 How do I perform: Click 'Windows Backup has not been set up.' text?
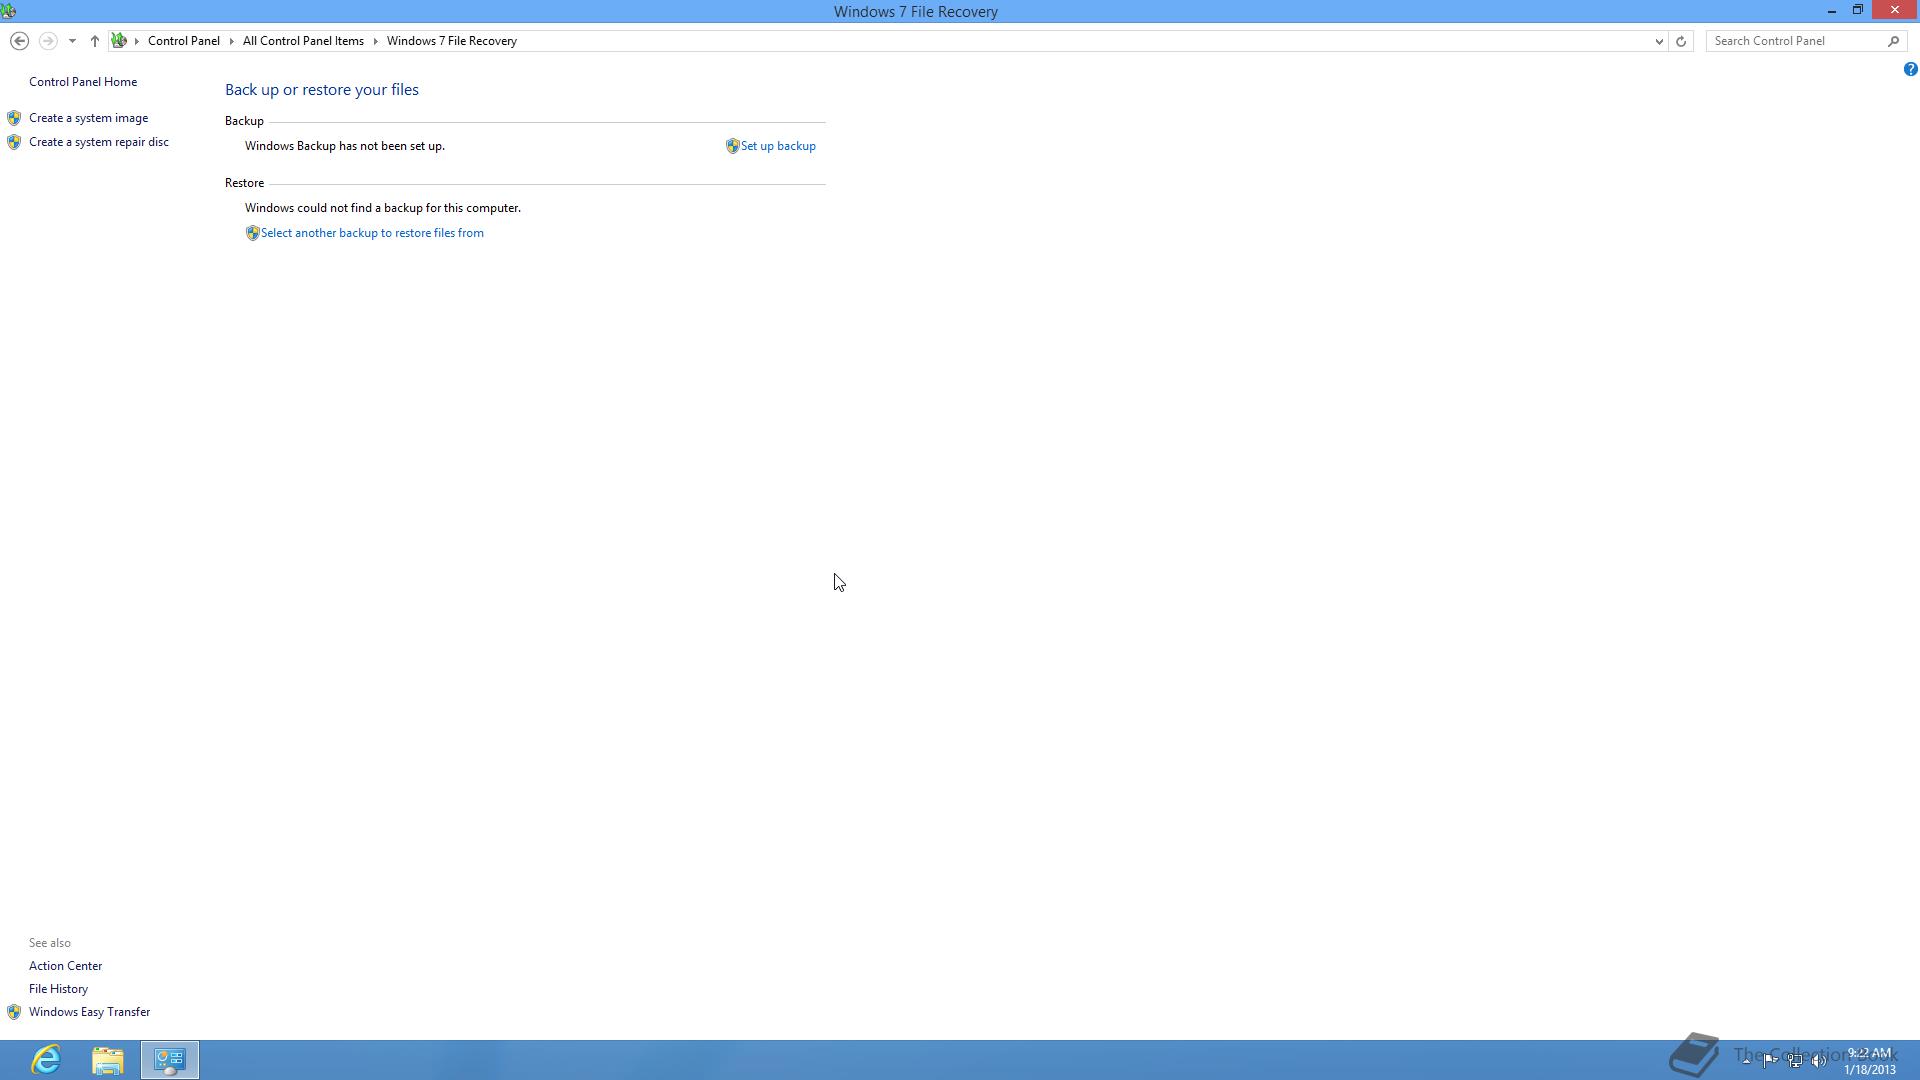(x=345, y=146)
